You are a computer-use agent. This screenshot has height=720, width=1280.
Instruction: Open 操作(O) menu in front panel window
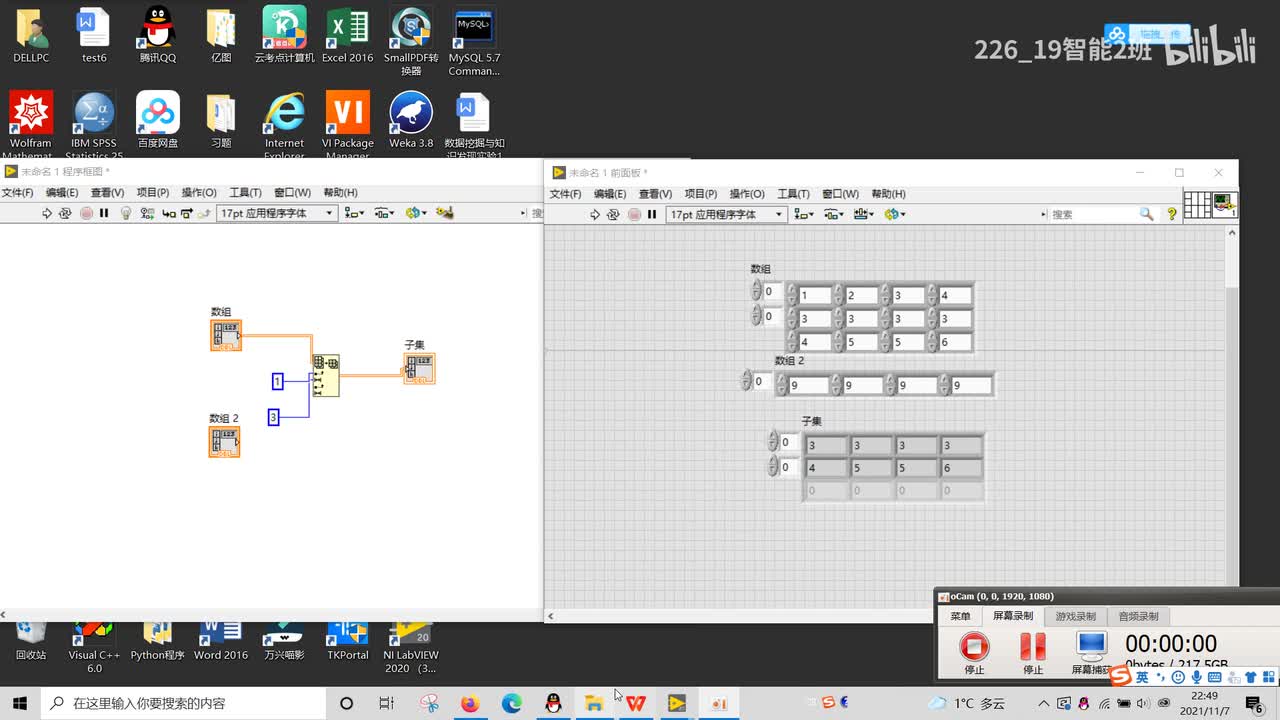[x=747, y=194]
